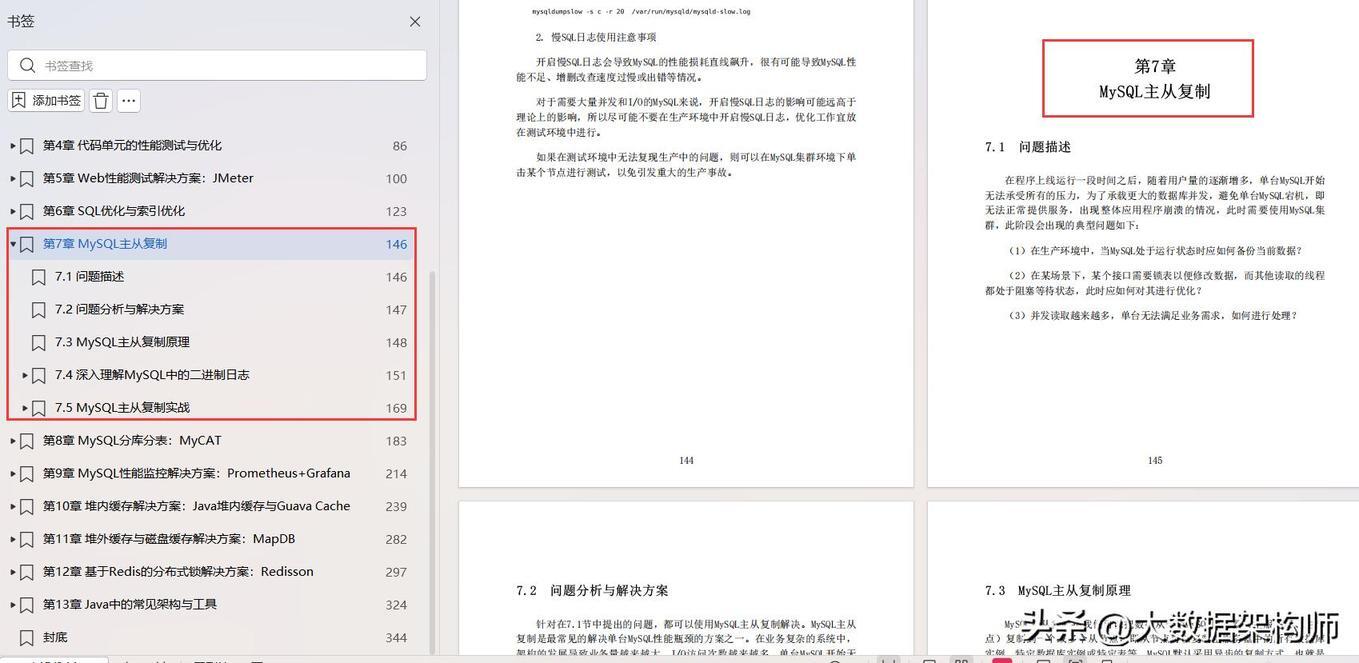Click bookmark icon beside 7.4
The image size is (1359, 663).
tap(39, 375)
